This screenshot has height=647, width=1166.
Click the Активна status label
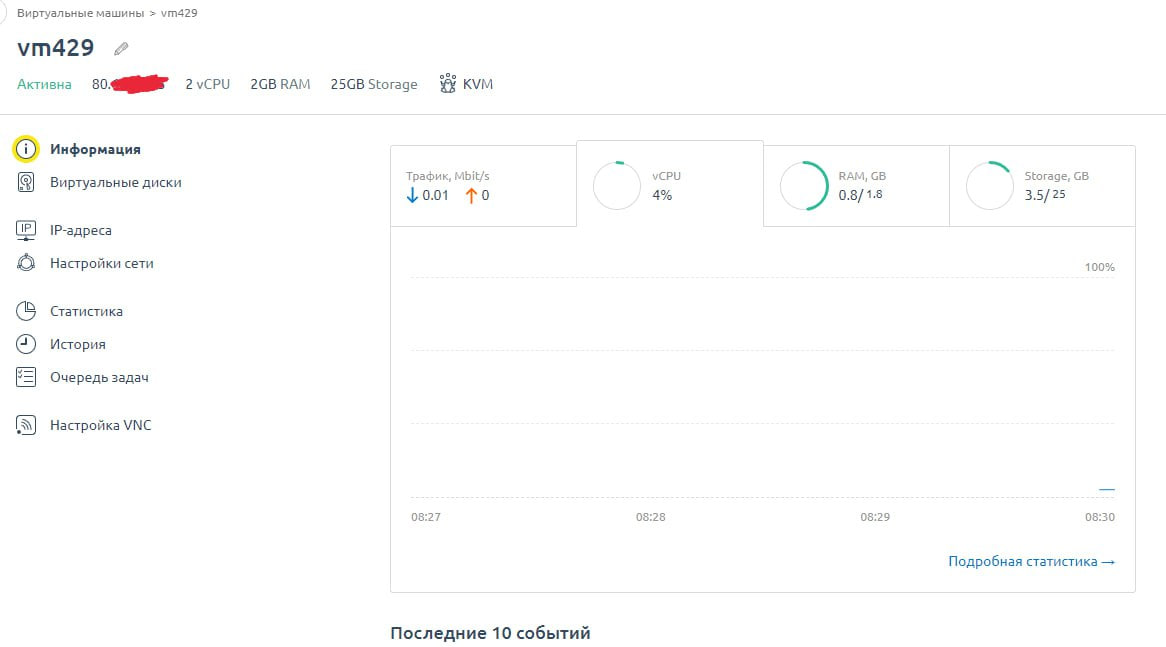pos(44,84)
